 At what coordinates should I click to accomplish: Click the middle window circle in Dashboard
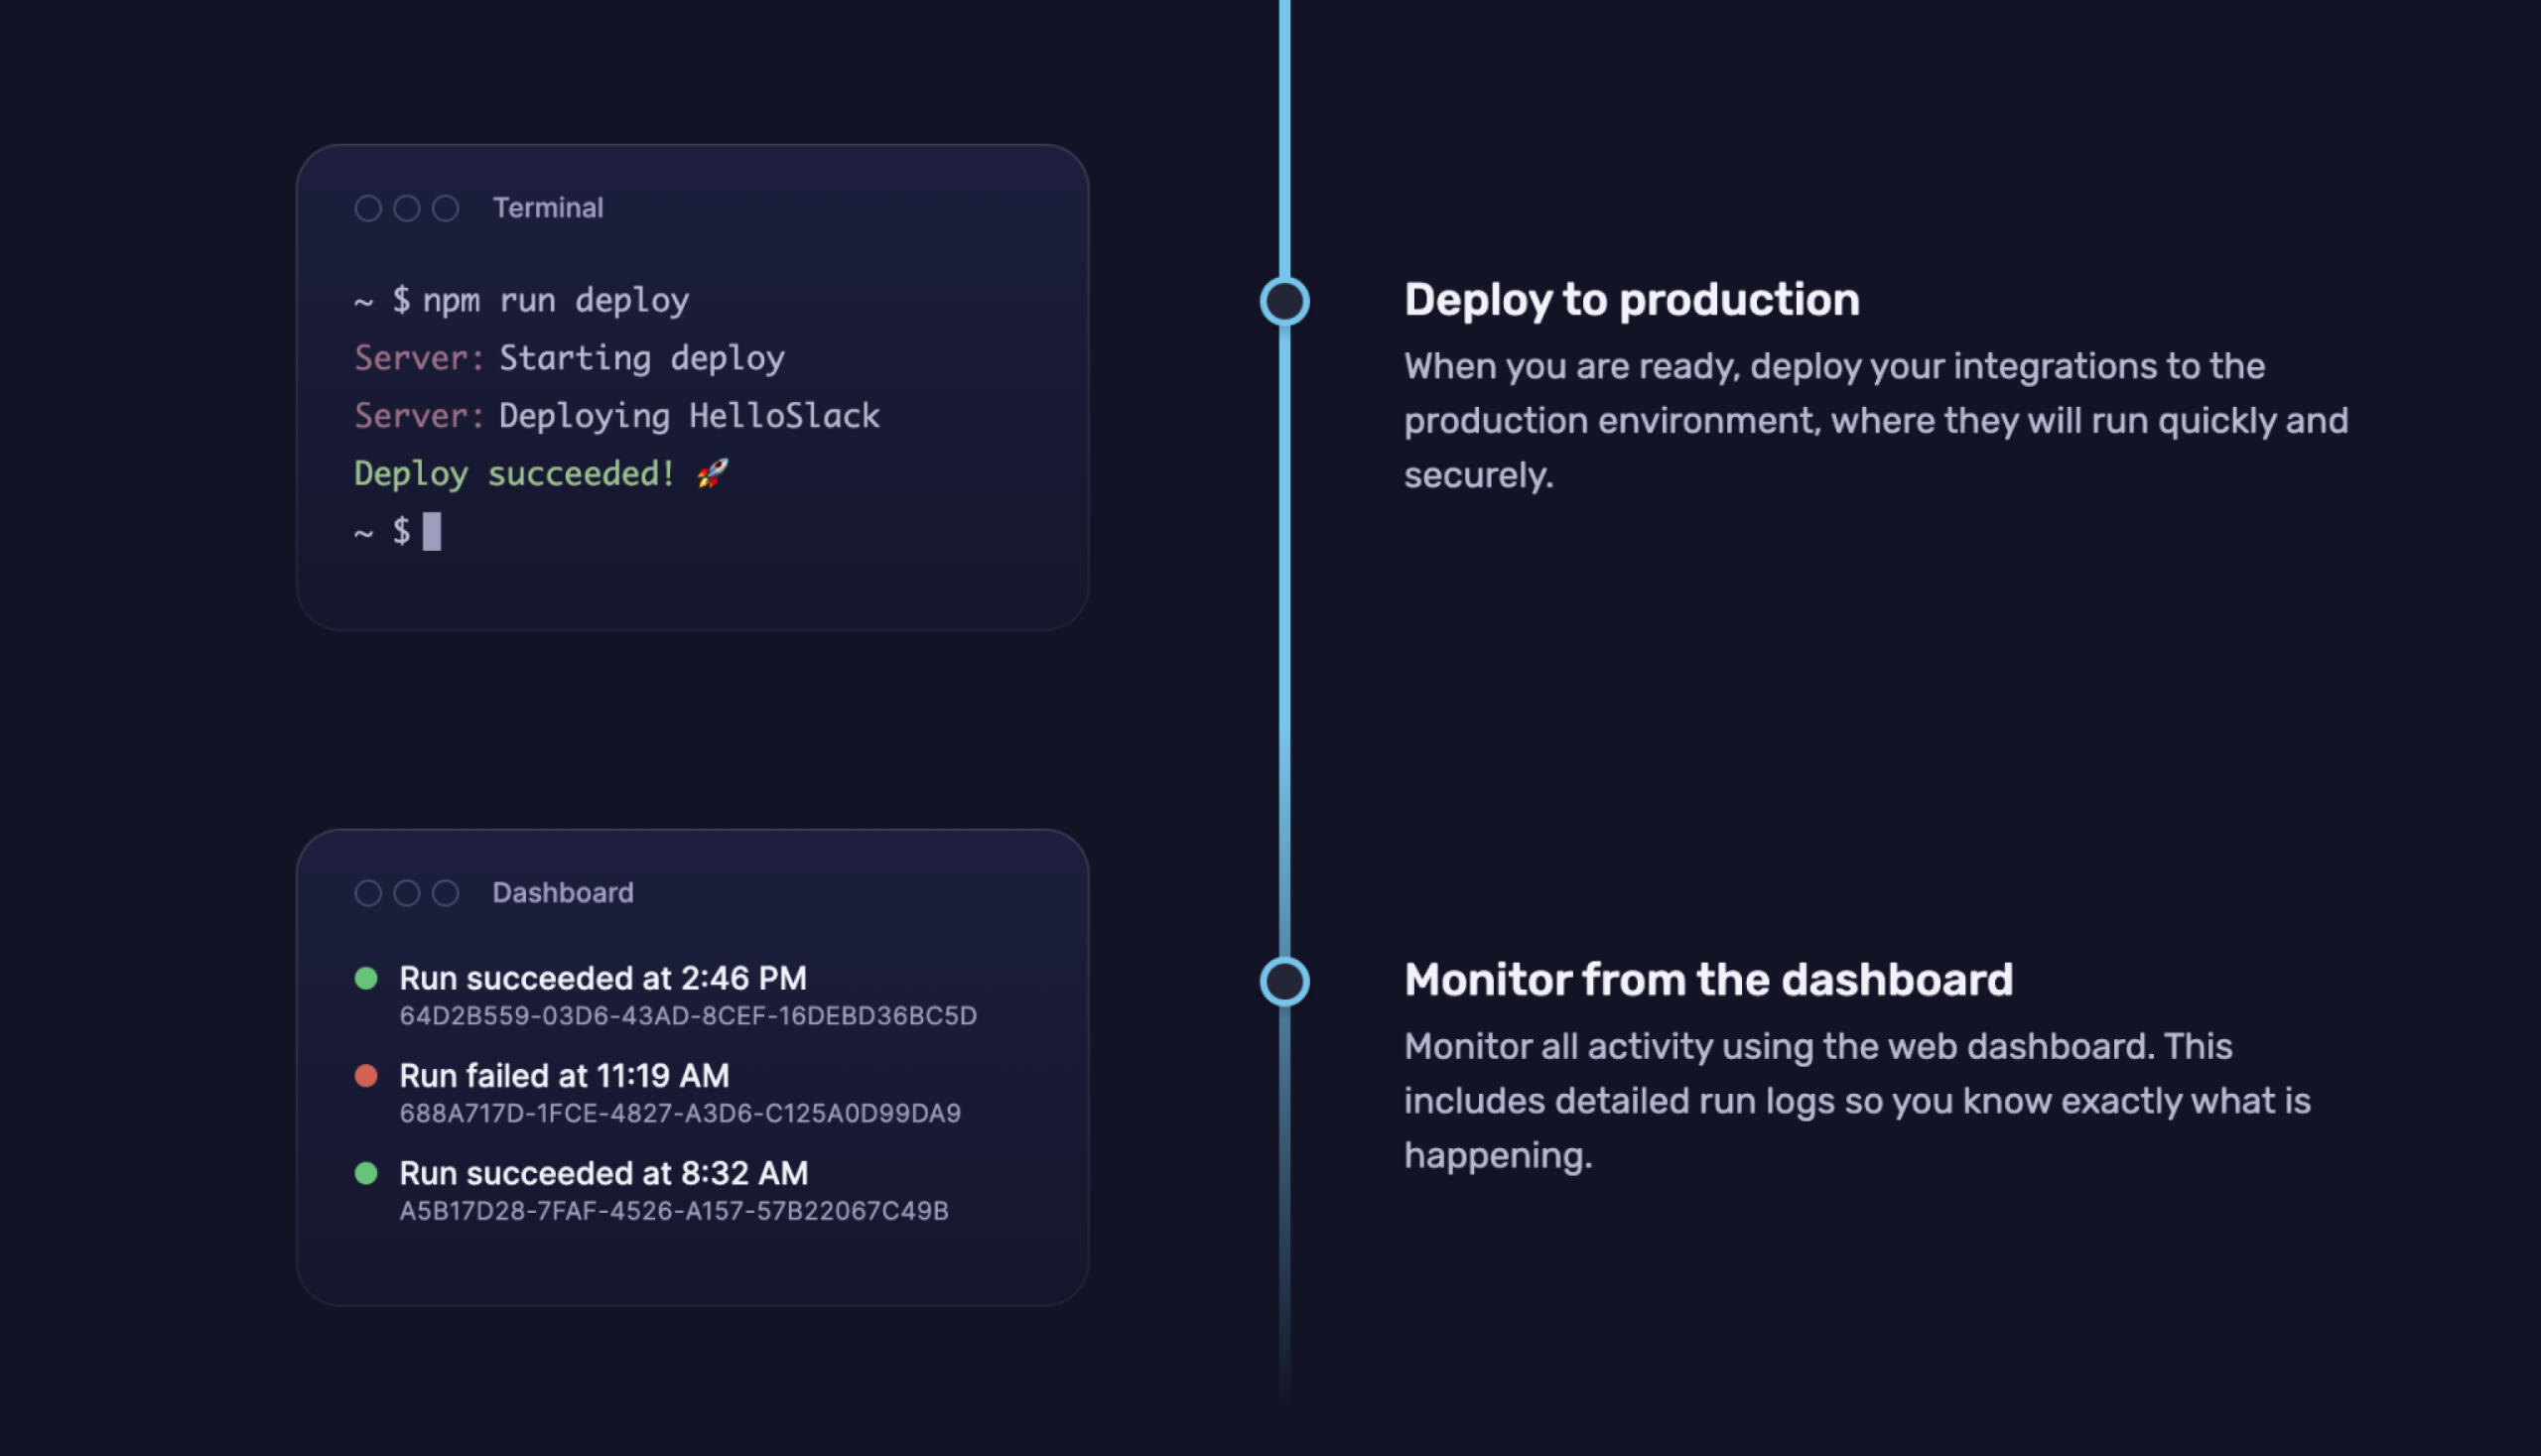pos(407,893)
